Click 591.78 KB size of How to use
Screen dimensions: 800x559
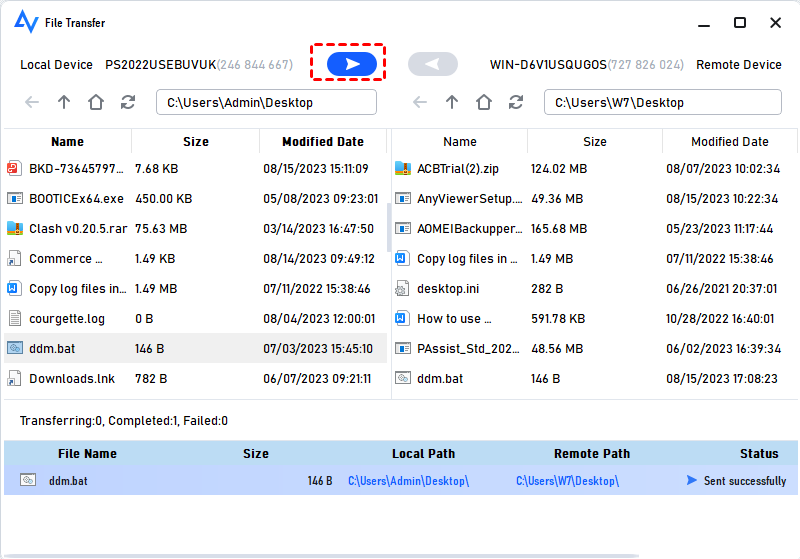click(558, 319)
